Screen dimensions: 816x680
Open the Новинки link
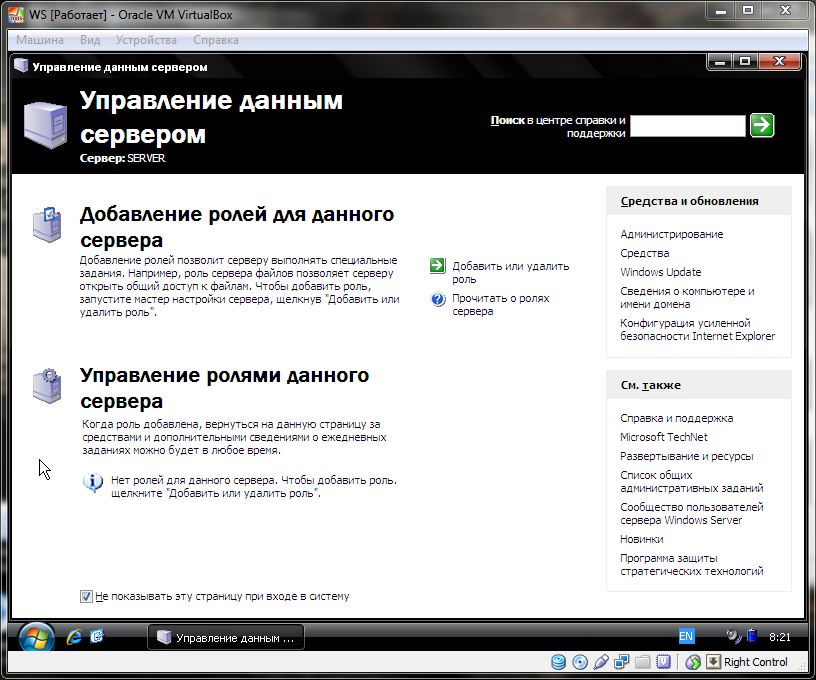[642, 539]
